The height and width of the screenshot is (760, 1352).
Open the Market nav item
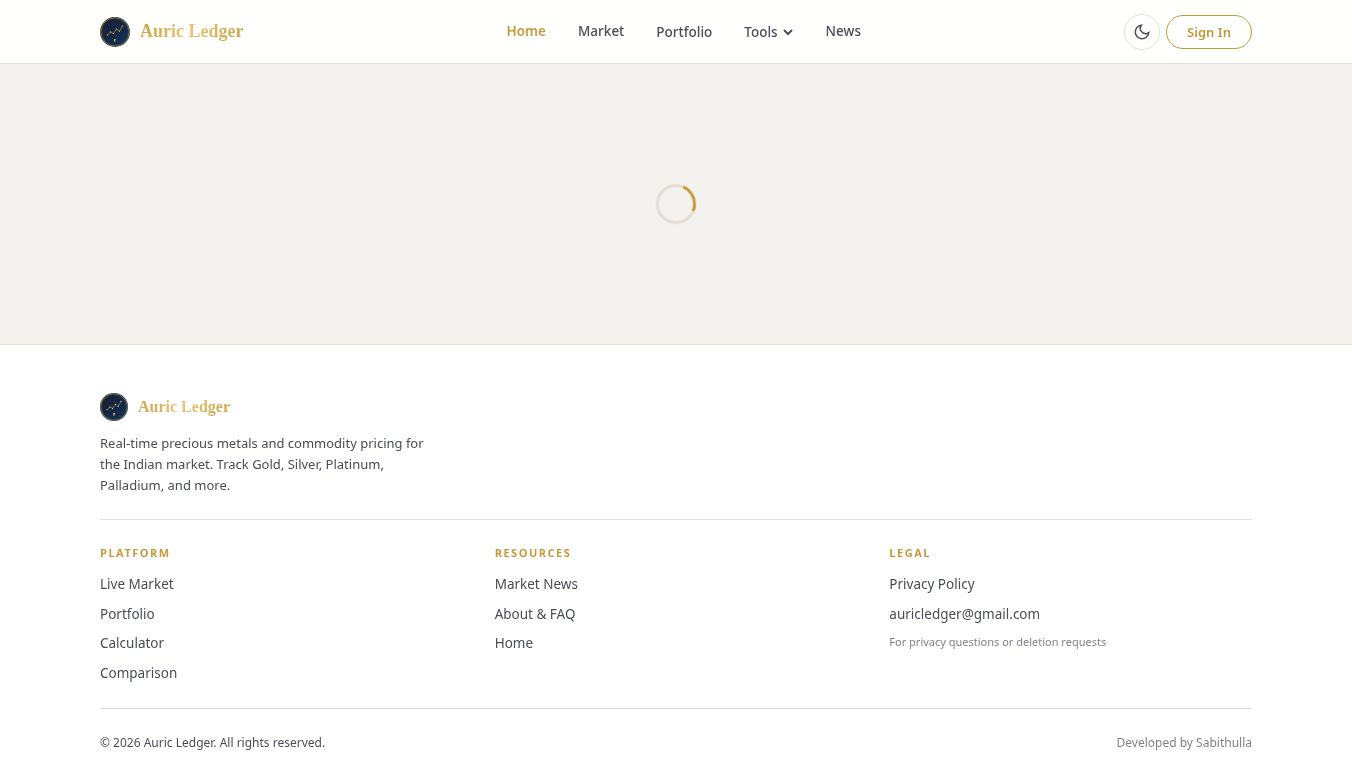[601, 31]
